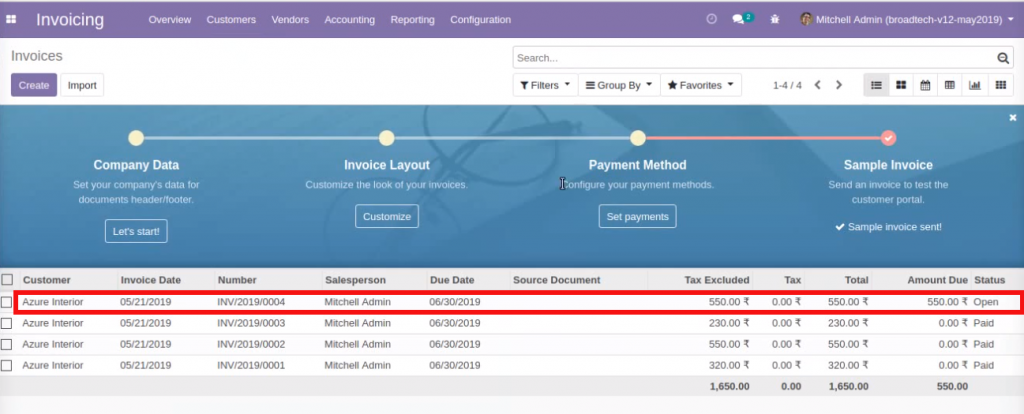Switch to pivot table view

coord(950,85)
